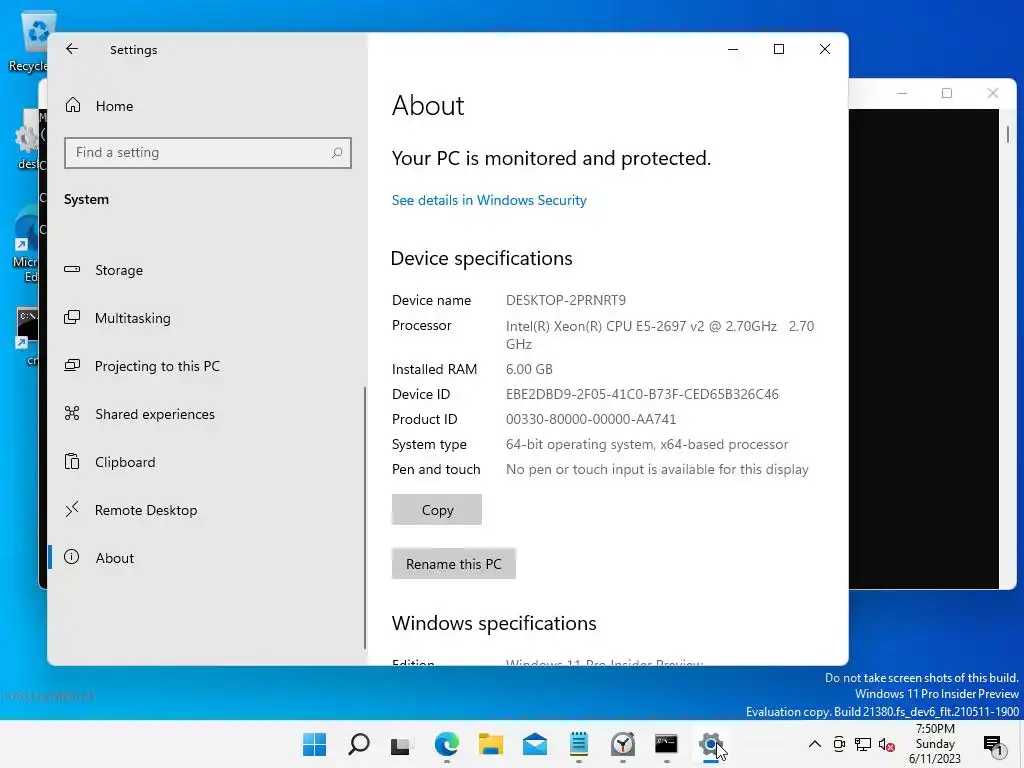The image size is (1024, 768).
Task: Click the search magnifier in Find a setting
Action: (x=337, y=153)
